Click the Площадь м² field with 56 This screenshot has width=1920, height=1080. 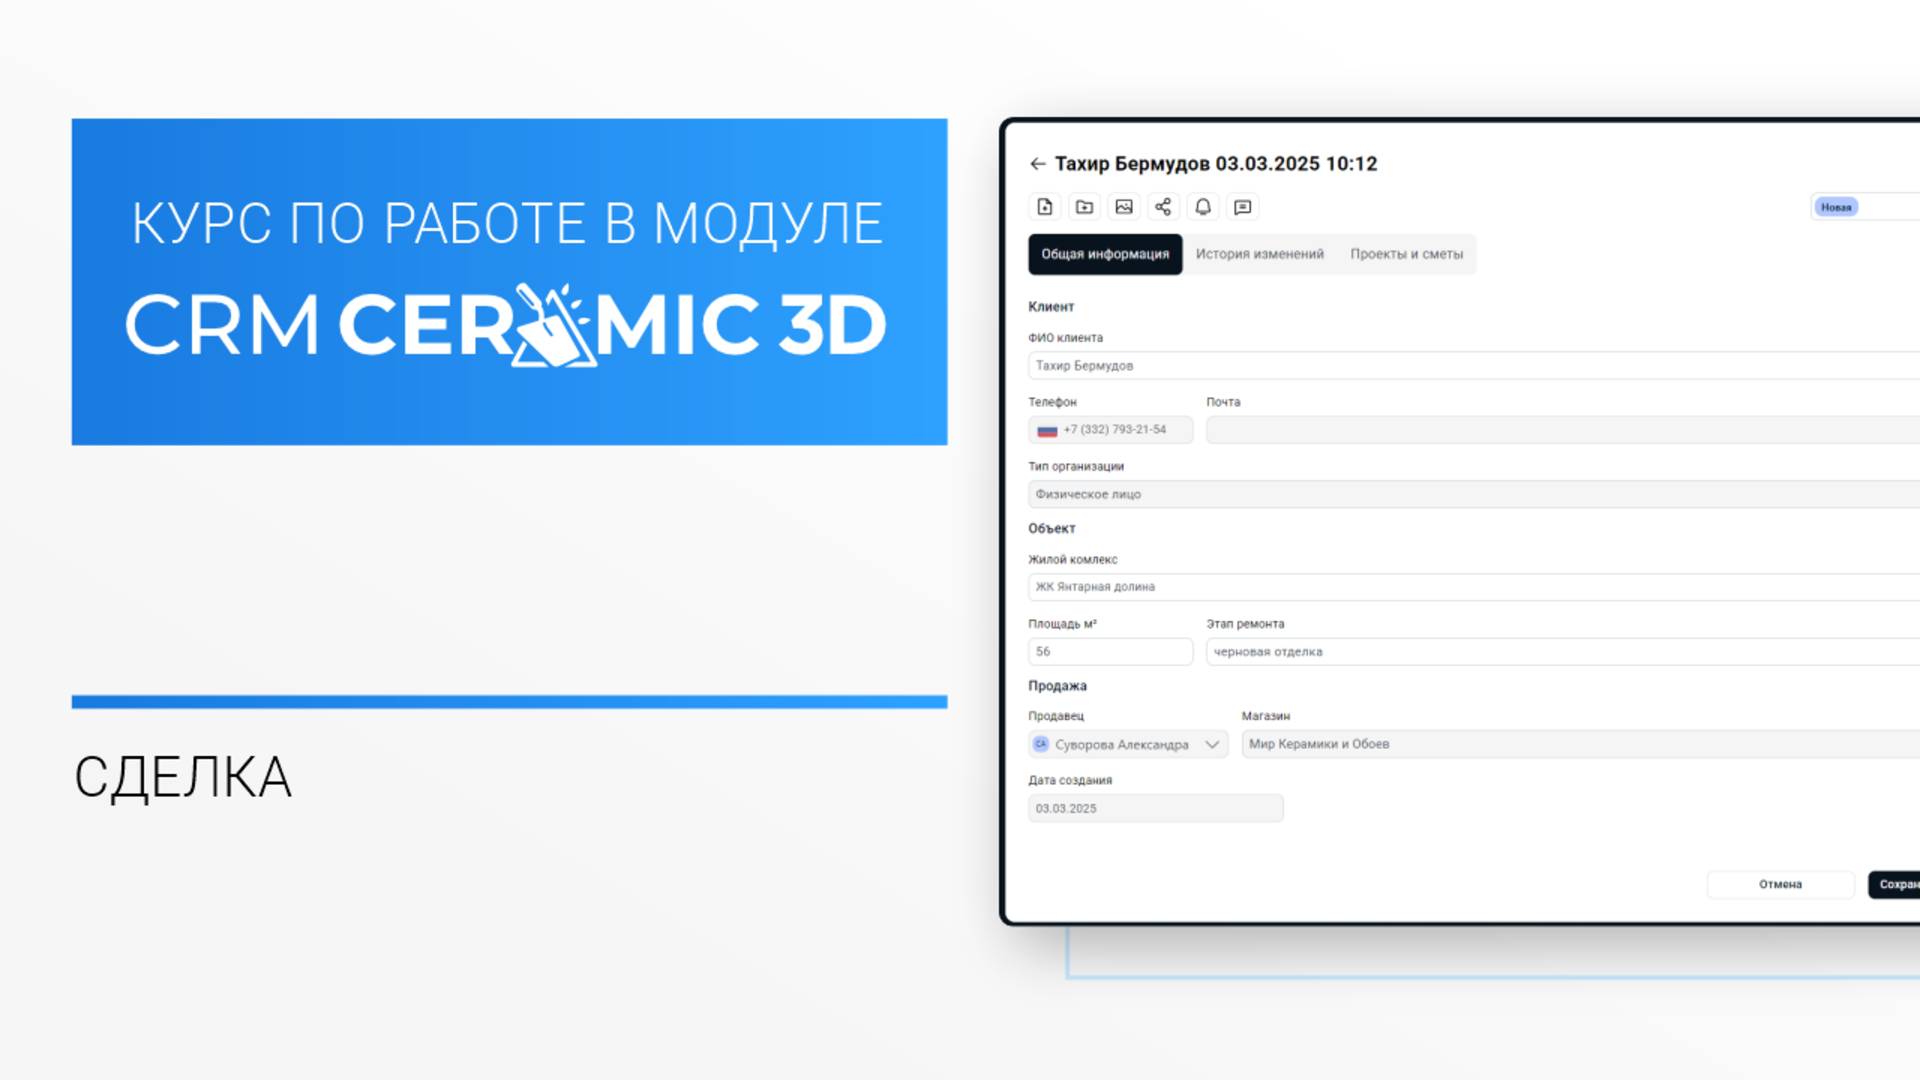pyautogui.click(x=1110, y=652)
